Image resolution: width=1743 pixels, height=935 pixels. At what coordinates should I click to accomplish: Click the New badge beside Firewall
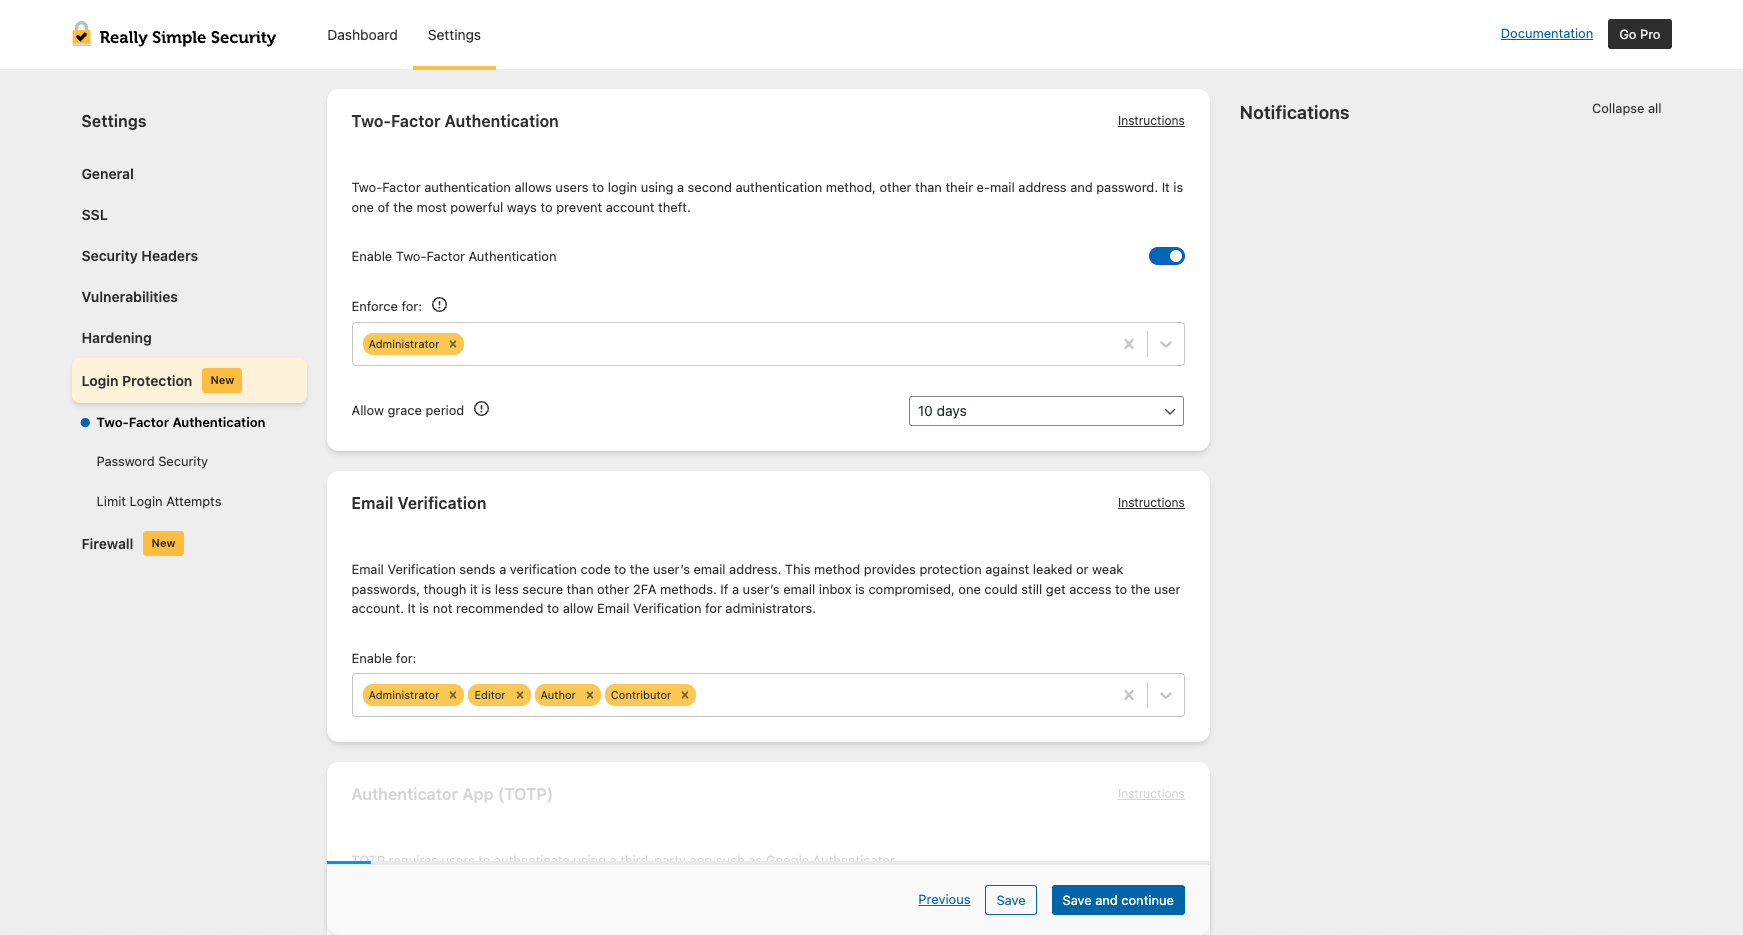point(163,543)
